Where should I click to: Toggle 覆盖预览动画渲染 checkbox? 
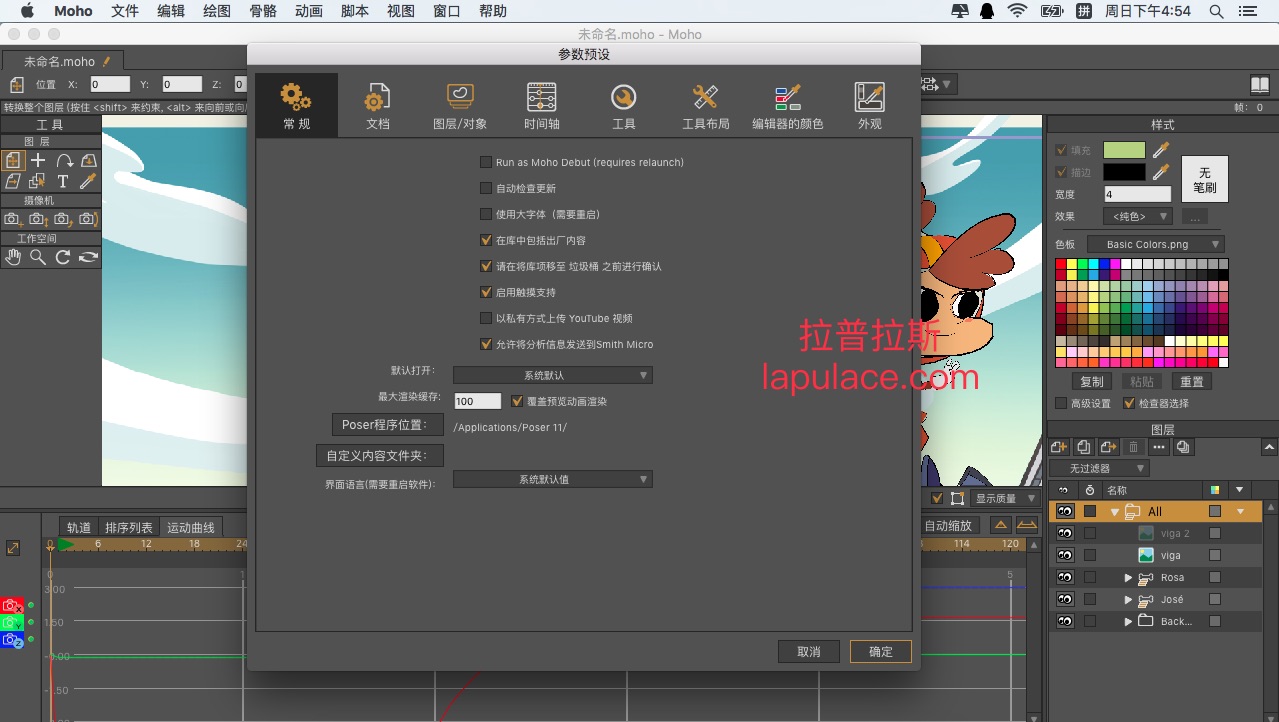pyautogui.click(x=517, y=401)
